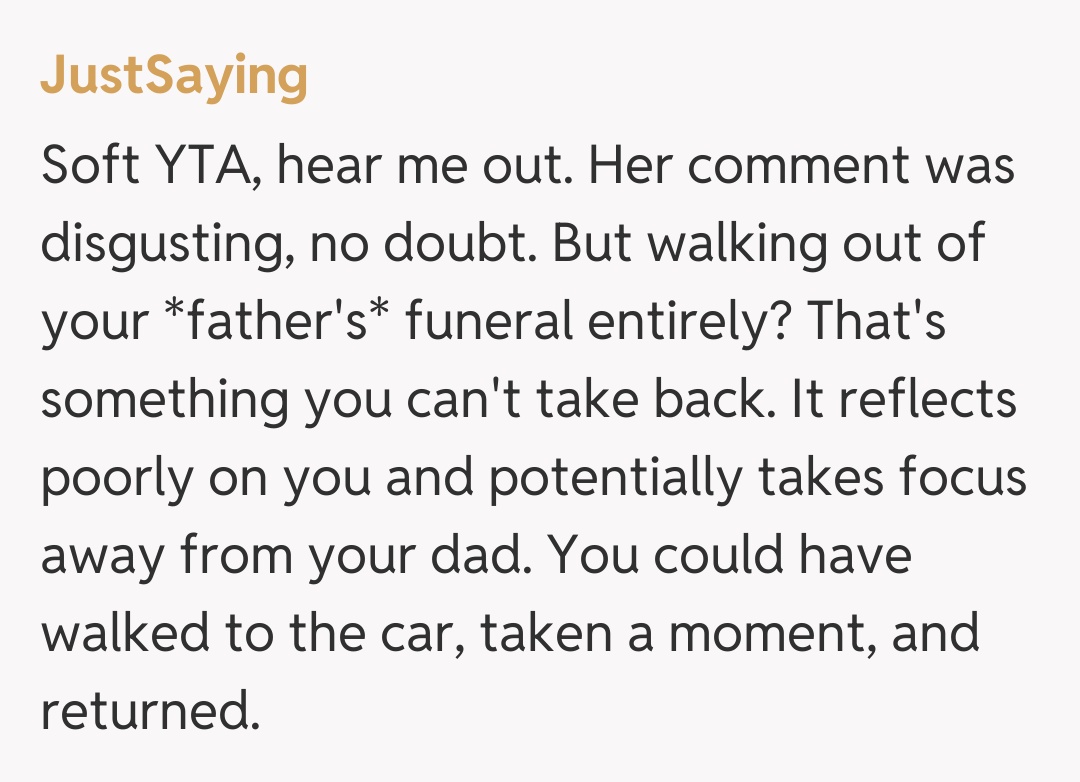Click 'Her comment was' text
This screenshot has height=782, width=1080.
[x=801, y=165]
